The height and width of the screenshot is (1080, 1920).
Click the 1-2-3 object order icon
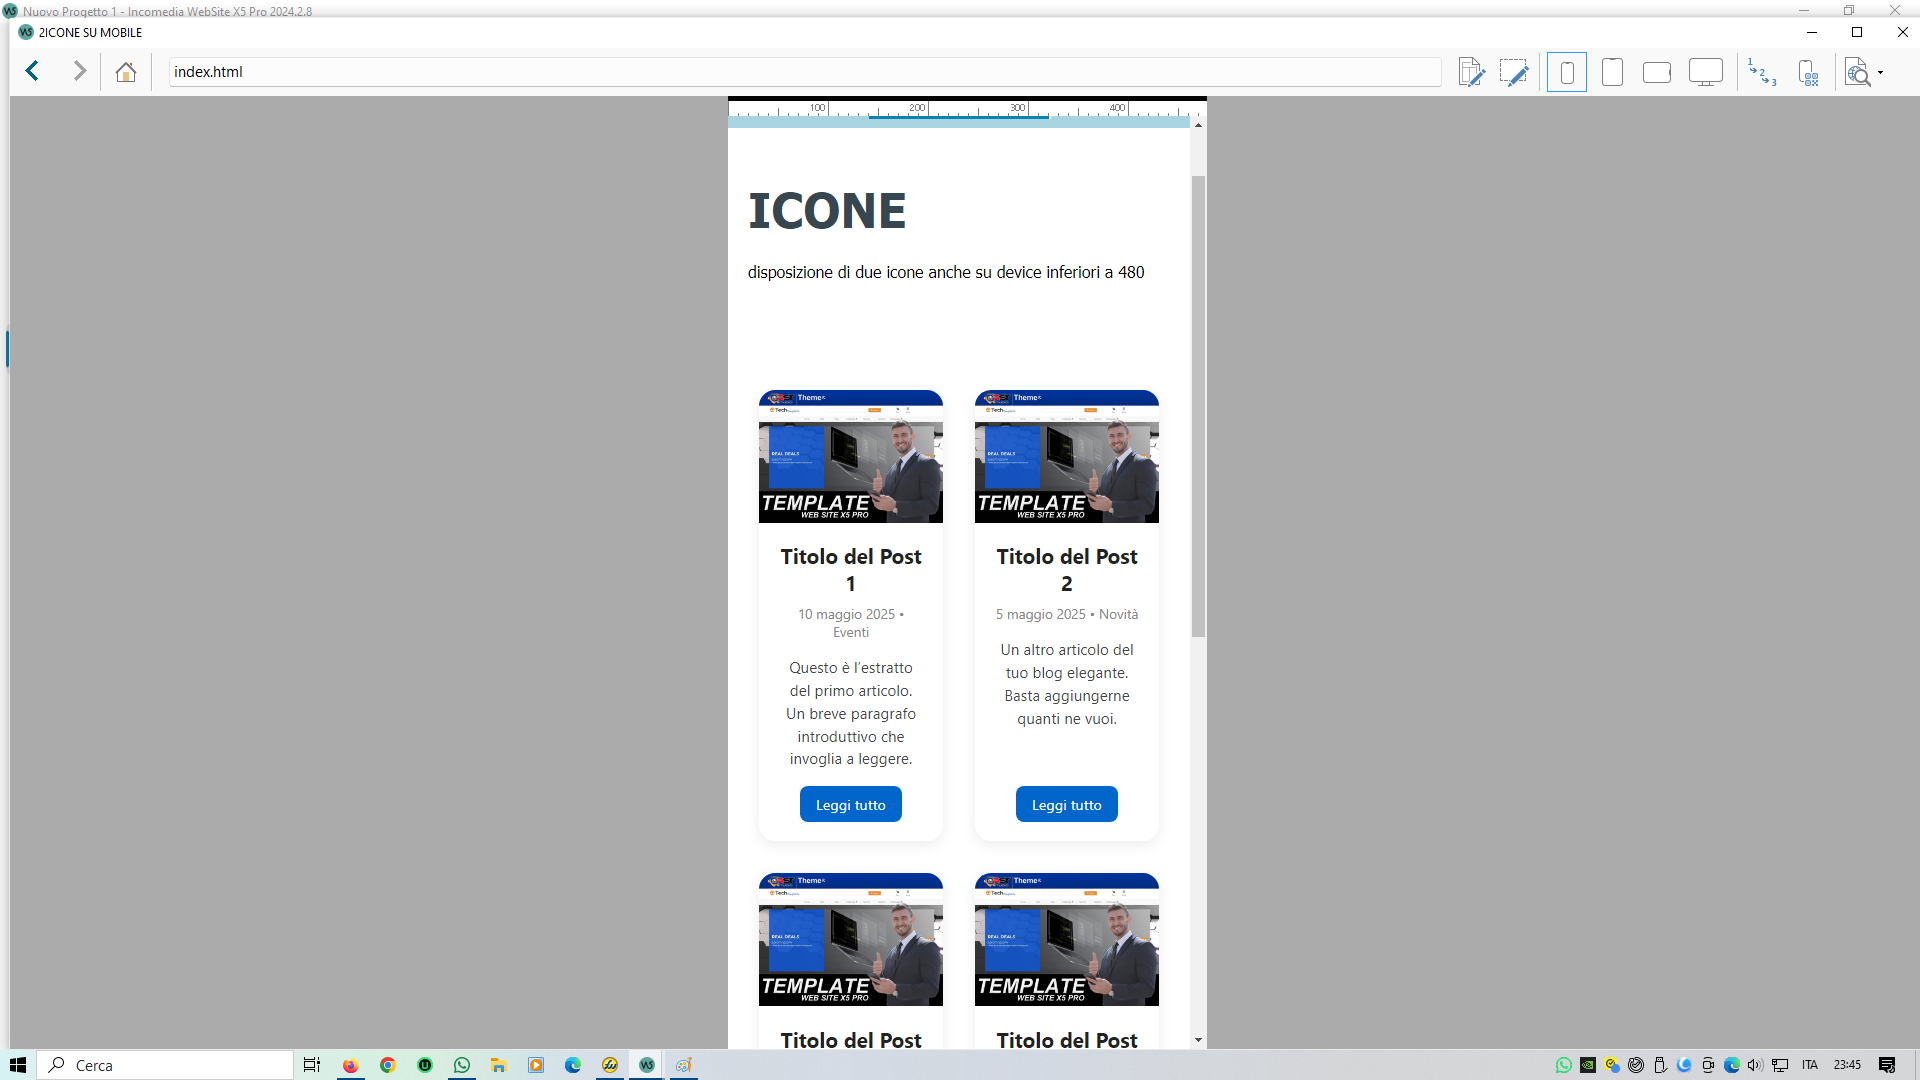pyautogui.click(x=1761, y=72)
